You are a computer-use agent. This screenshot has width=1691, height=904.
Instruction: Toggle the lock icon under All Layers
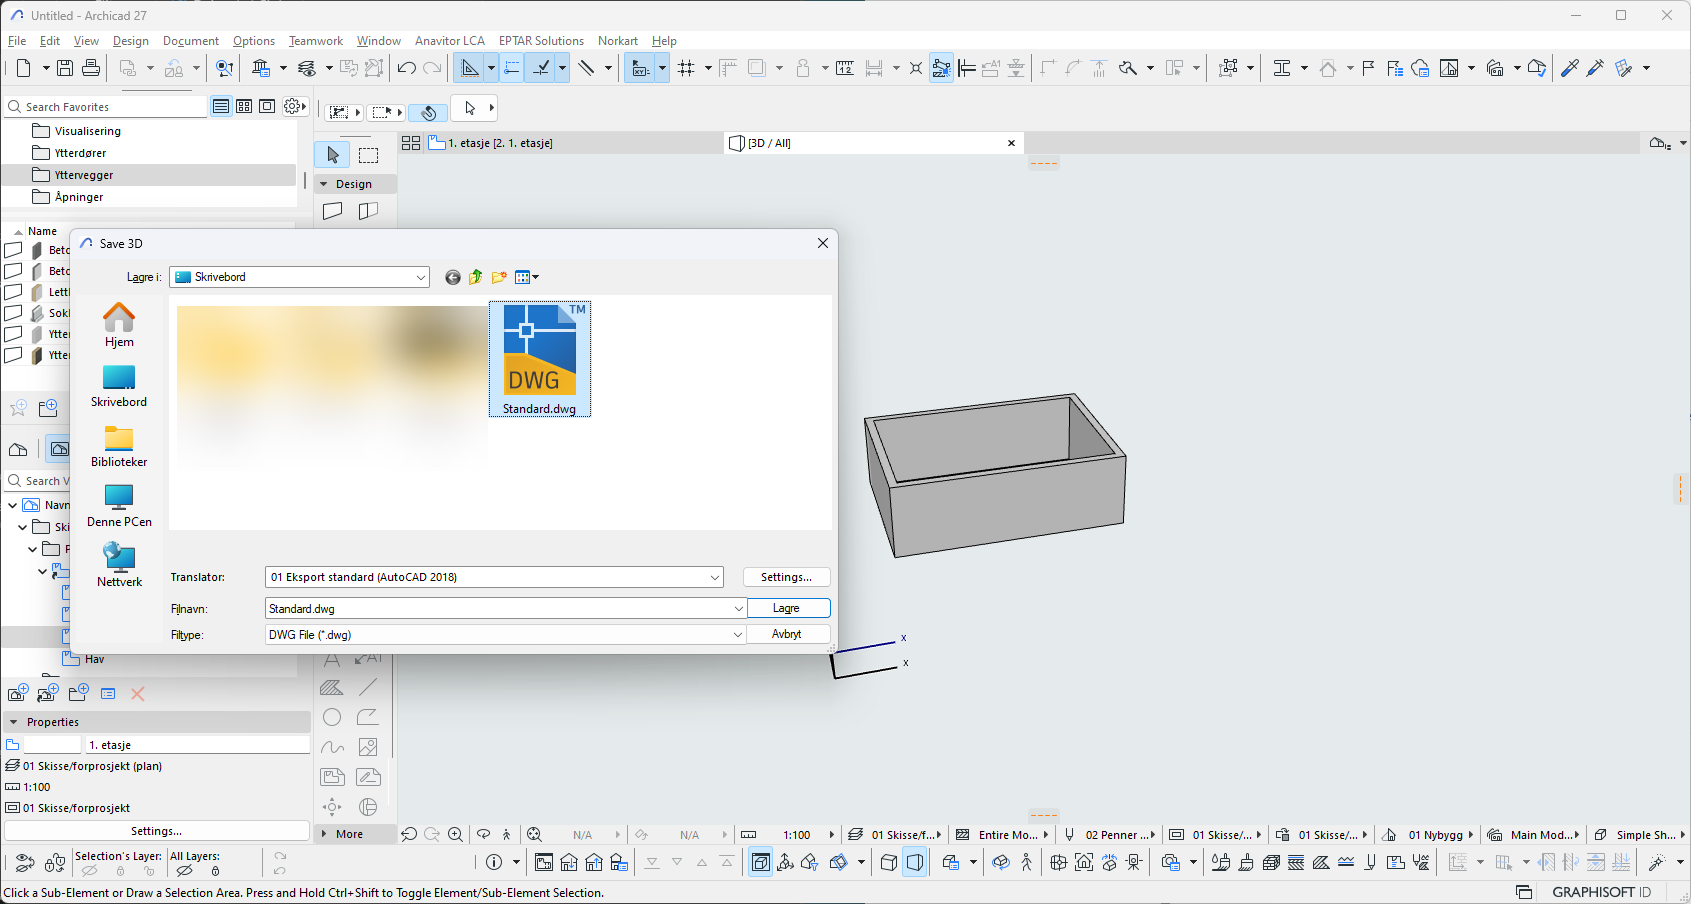(215, 871)
